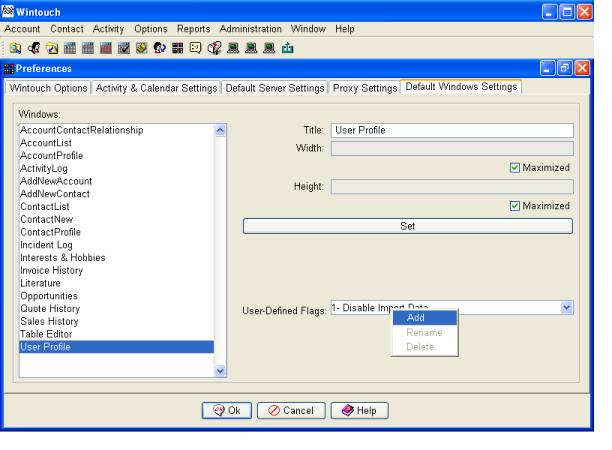612x450 pixels.
Task: Select Table Editor in Windows list
Action: pyautogui.click(x=117, y=334)
